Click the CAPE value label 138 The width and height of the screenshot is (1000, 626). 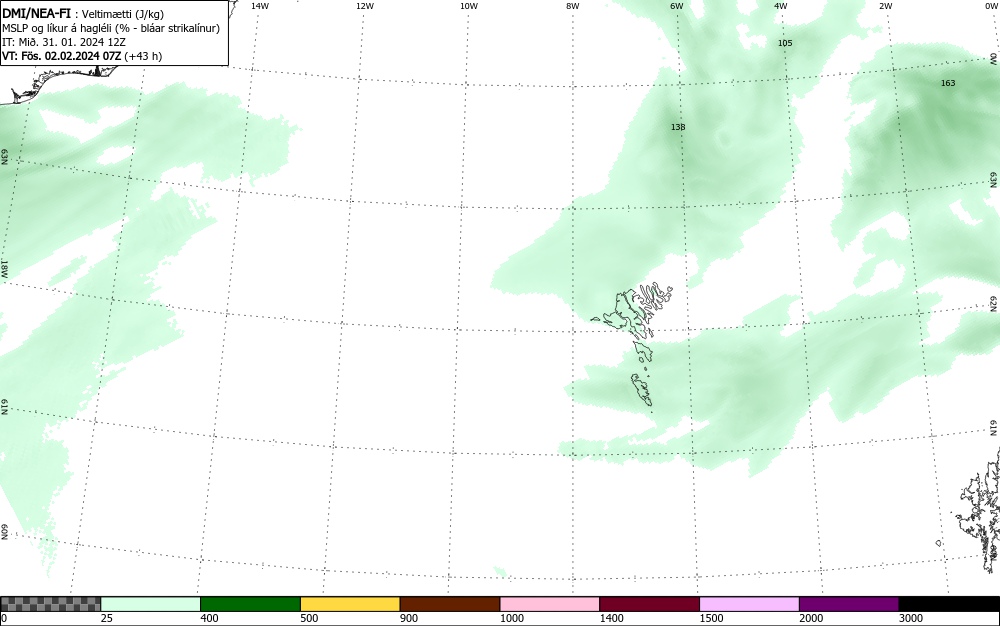(x=678, y=127)
